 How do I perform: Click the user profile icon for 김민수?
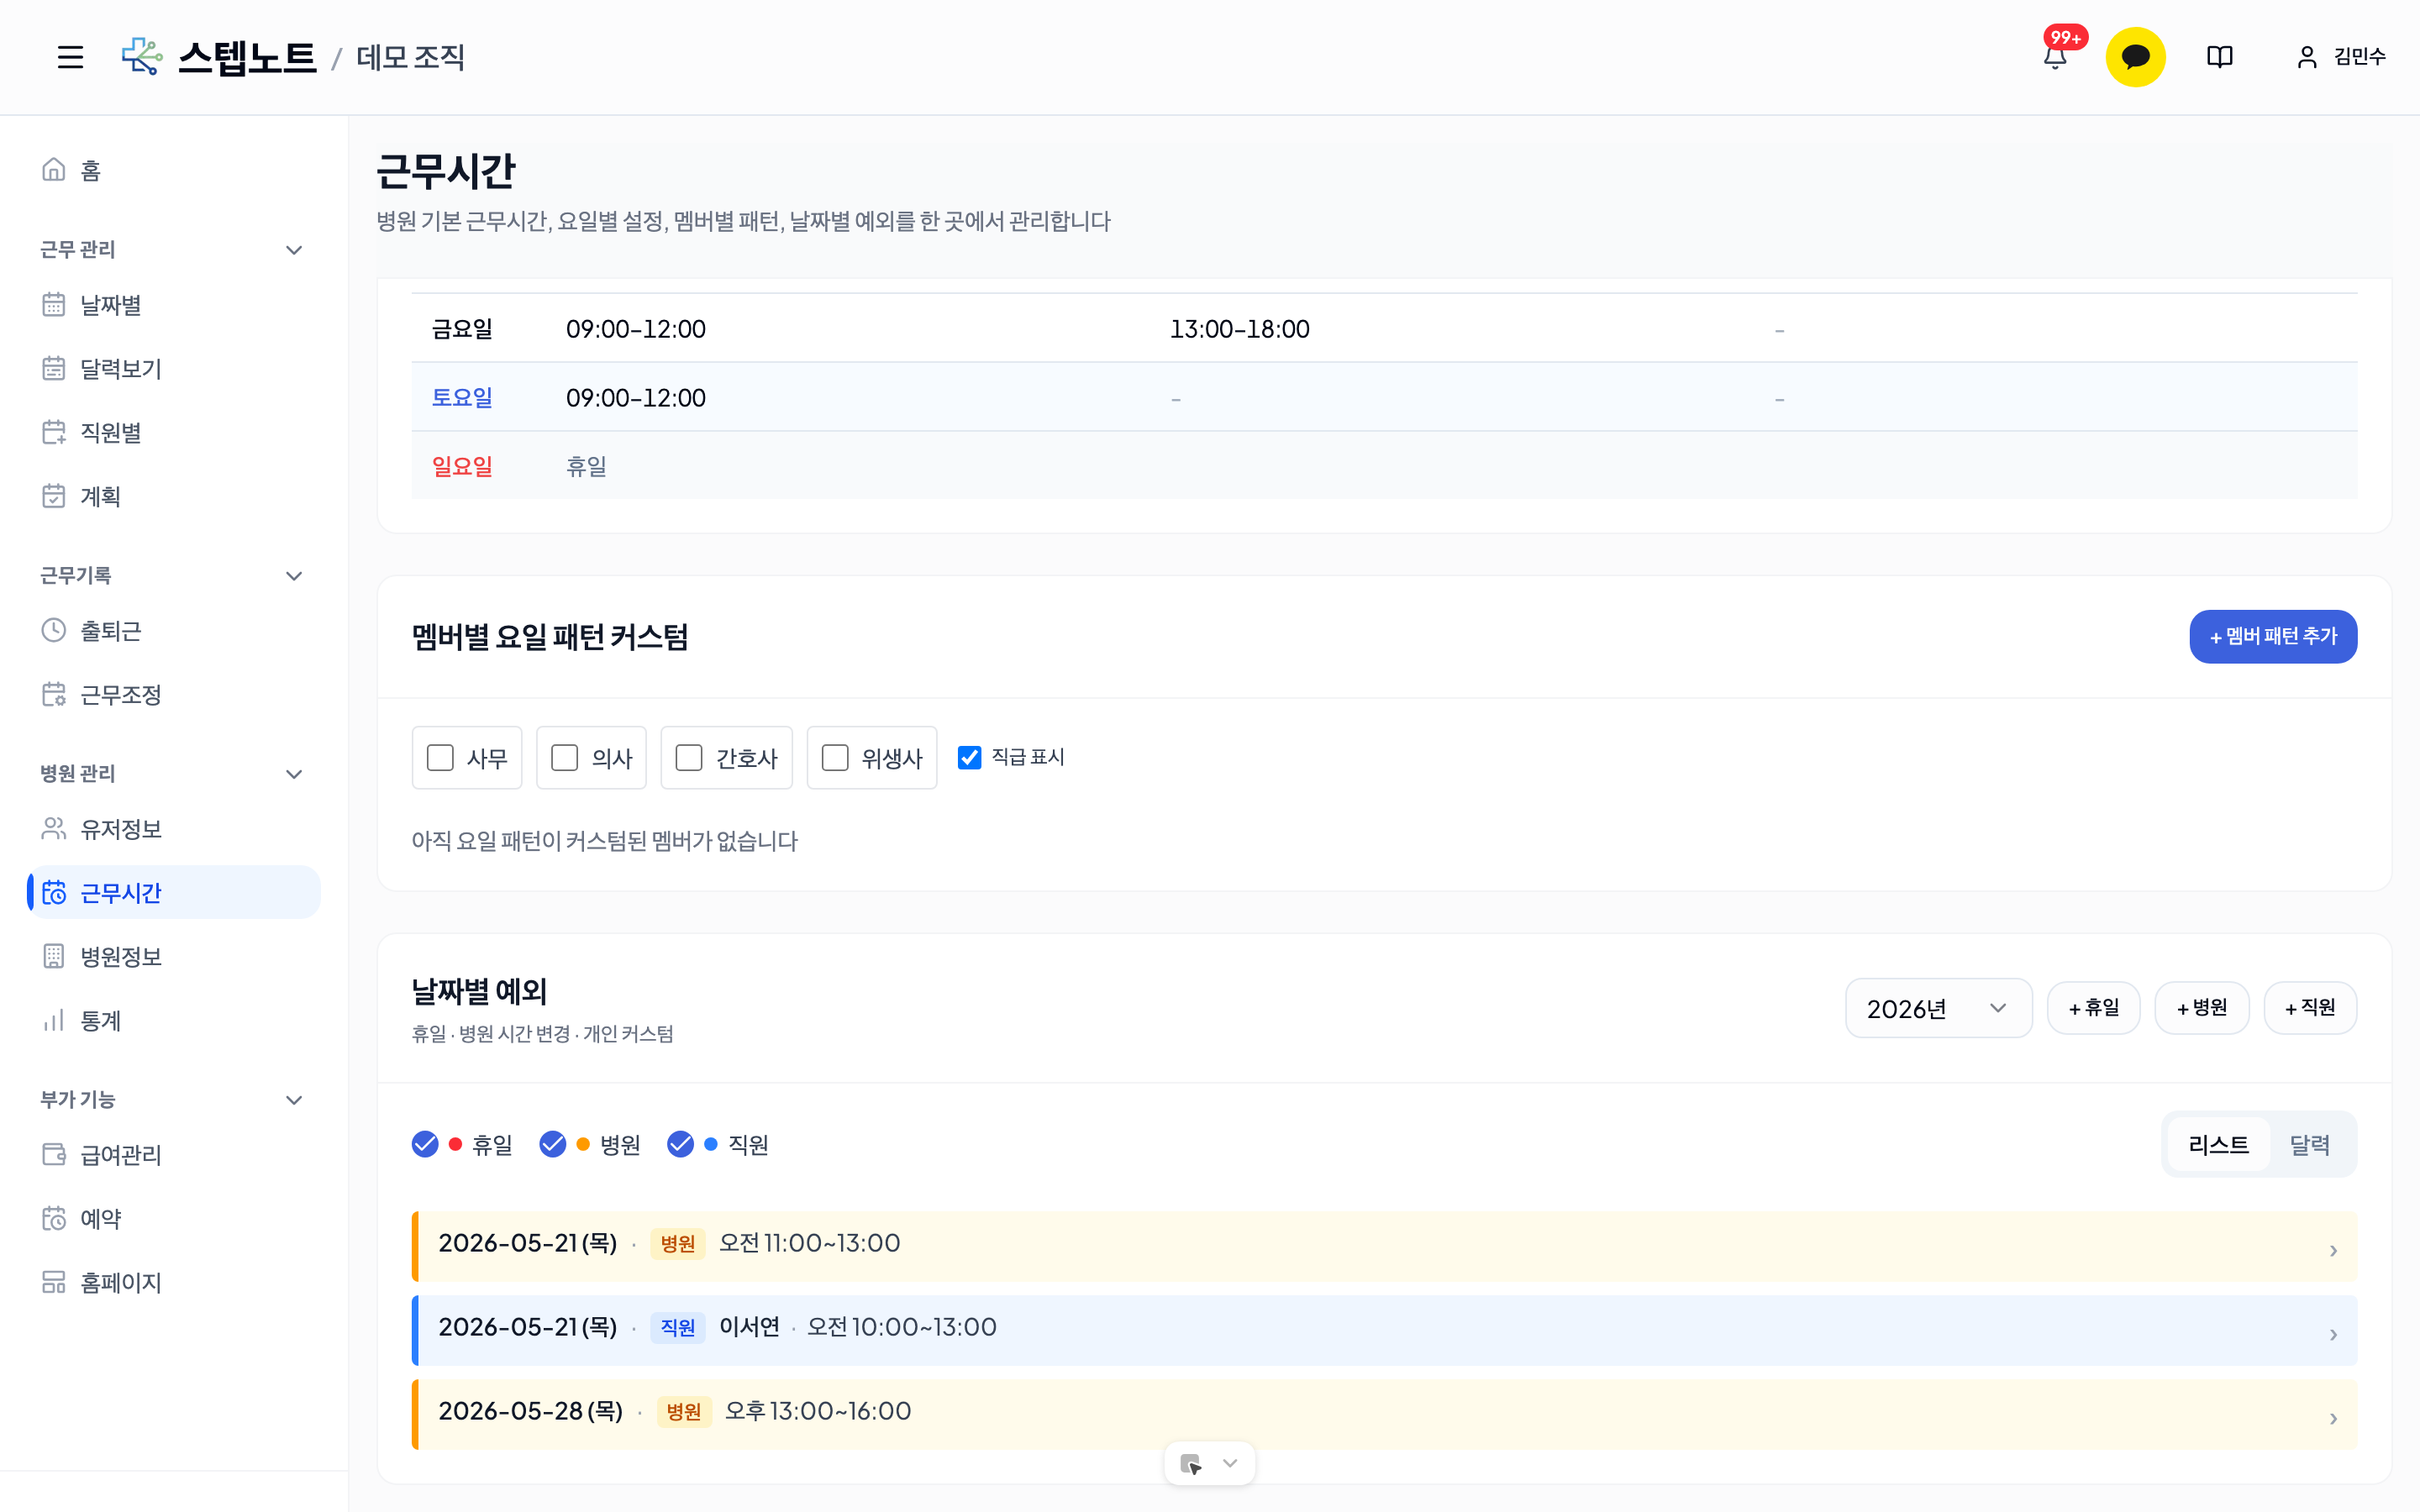click(x=2306, y=57)
